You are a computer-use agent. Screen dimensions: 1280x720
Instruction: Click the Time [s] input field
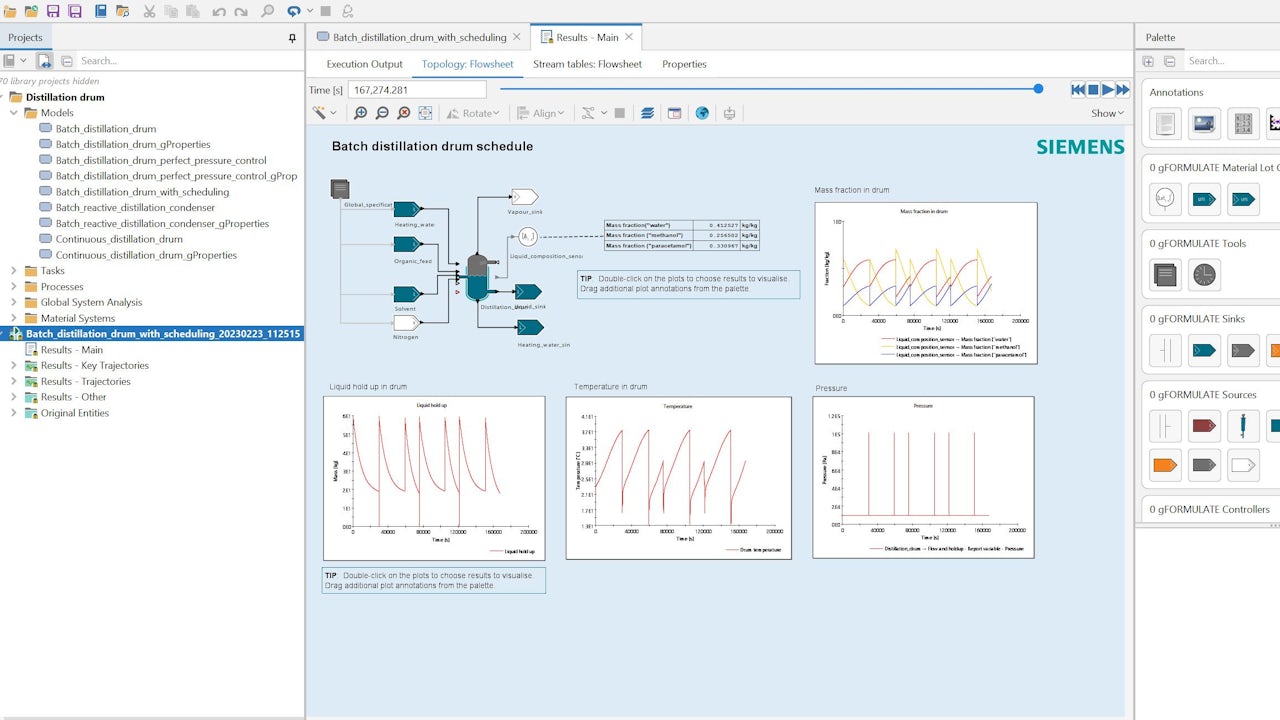tap(416, 90)
